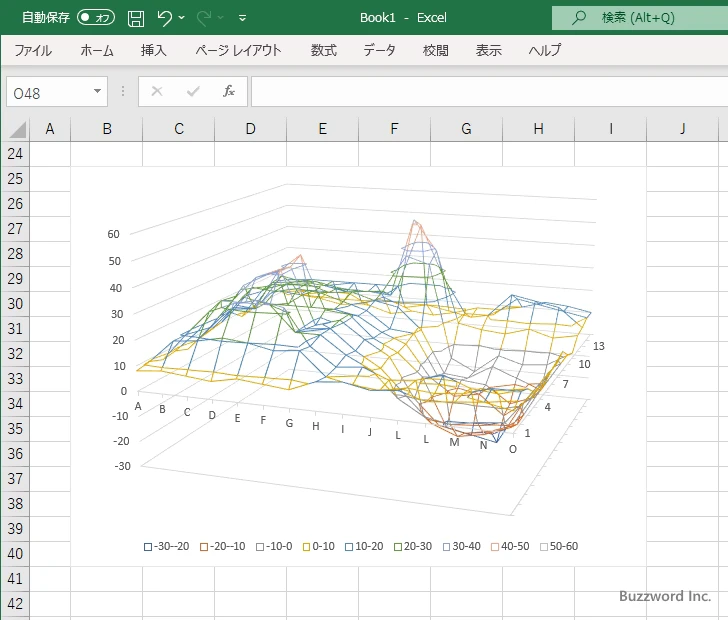Click the 検索 (Alt+Q) search box
The width and height of the screenshot is (728, 620).
(x=640, y=18)
